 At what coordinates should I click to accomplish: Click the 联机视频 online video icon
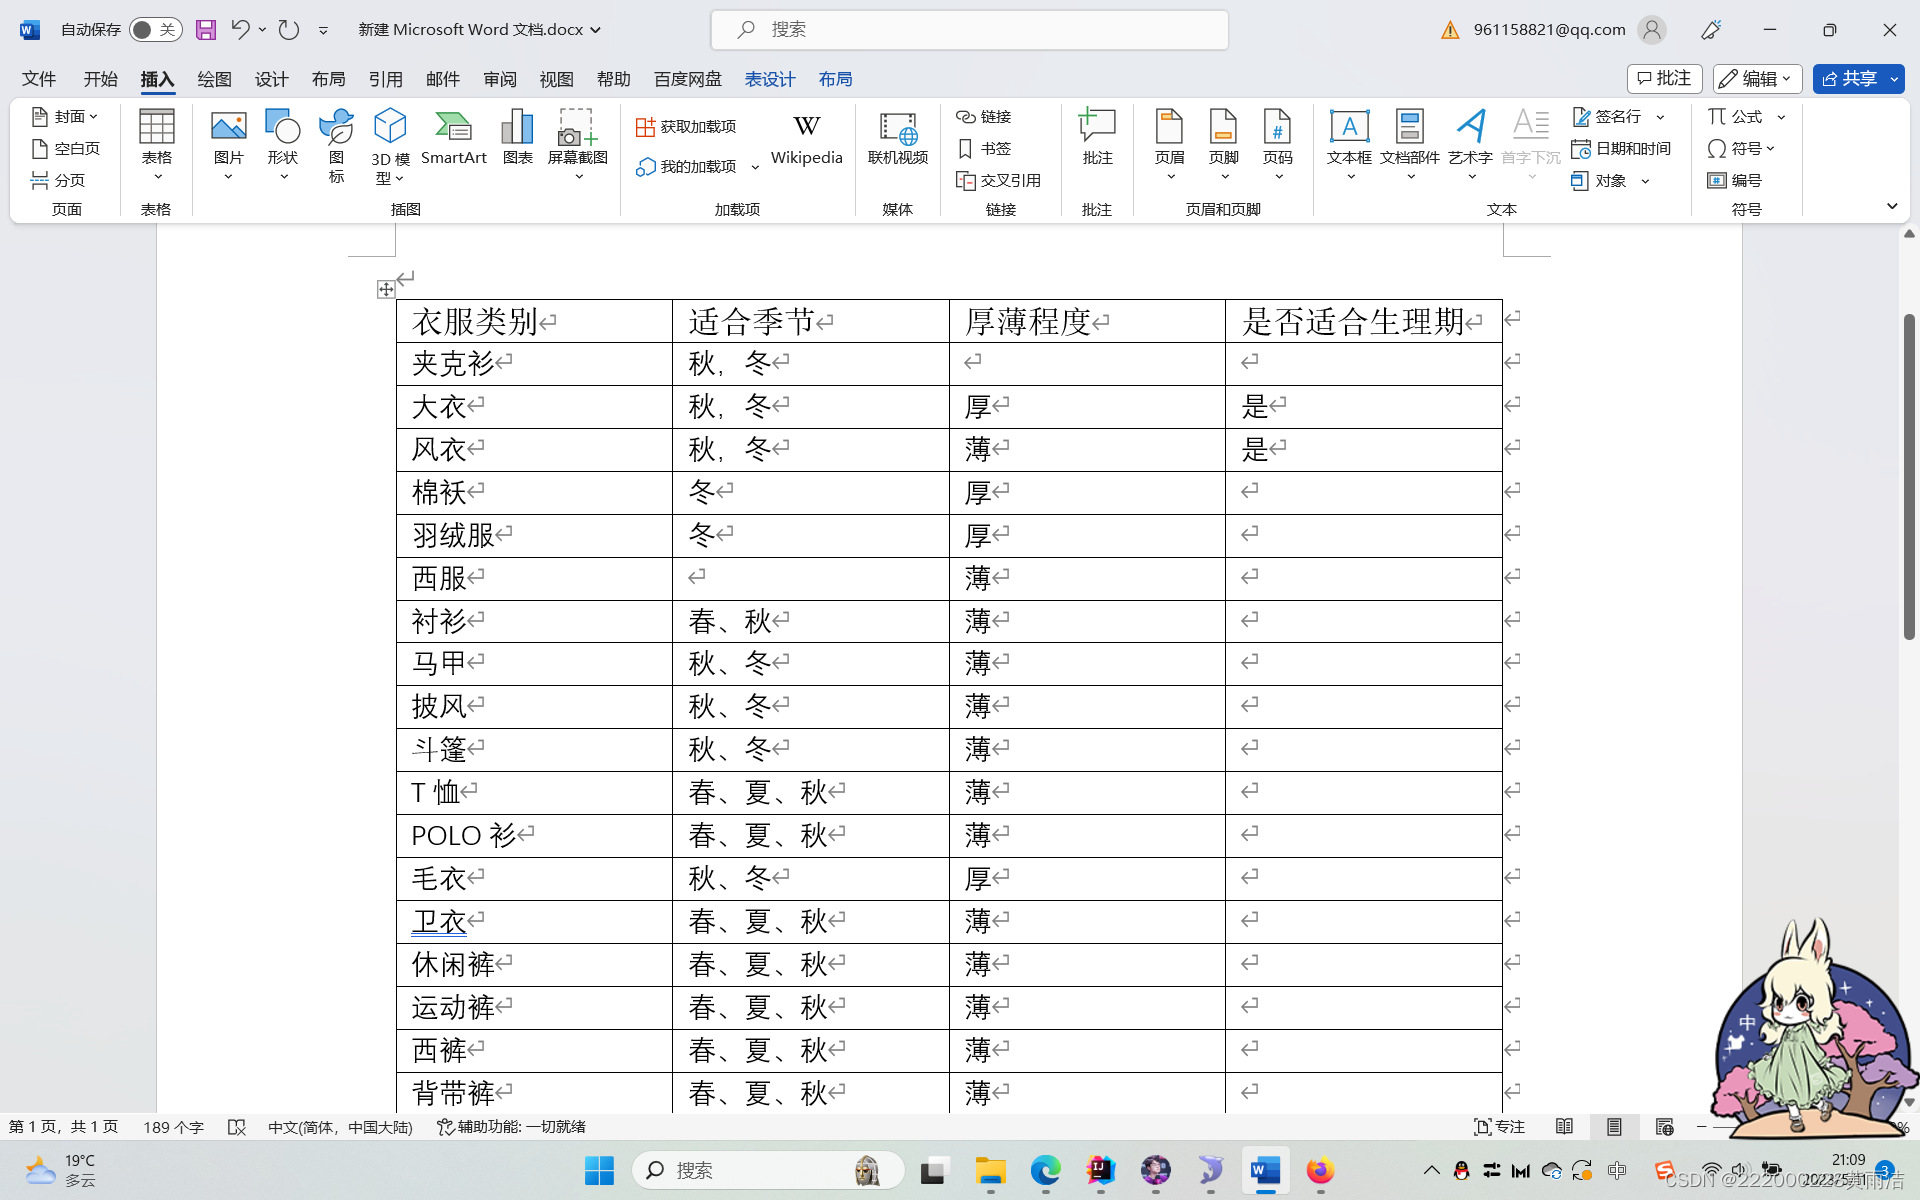[x=897, y=138]
